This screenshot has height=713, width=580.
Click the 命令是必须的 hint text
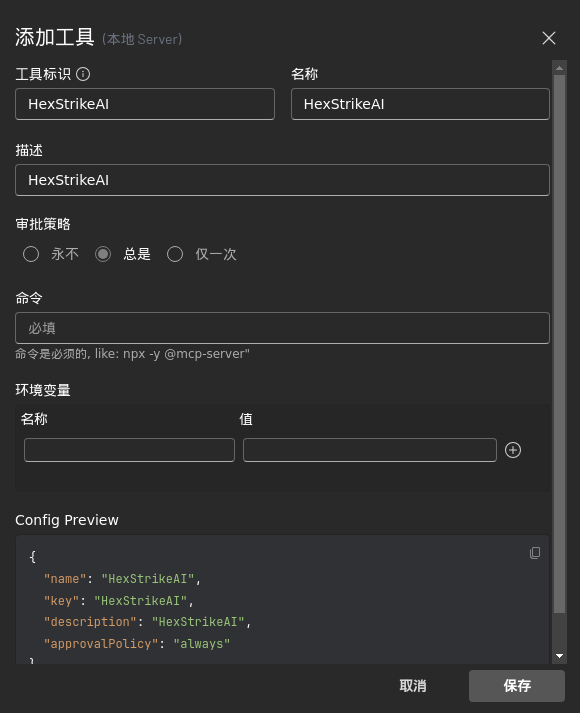click(x=132, y=354)
